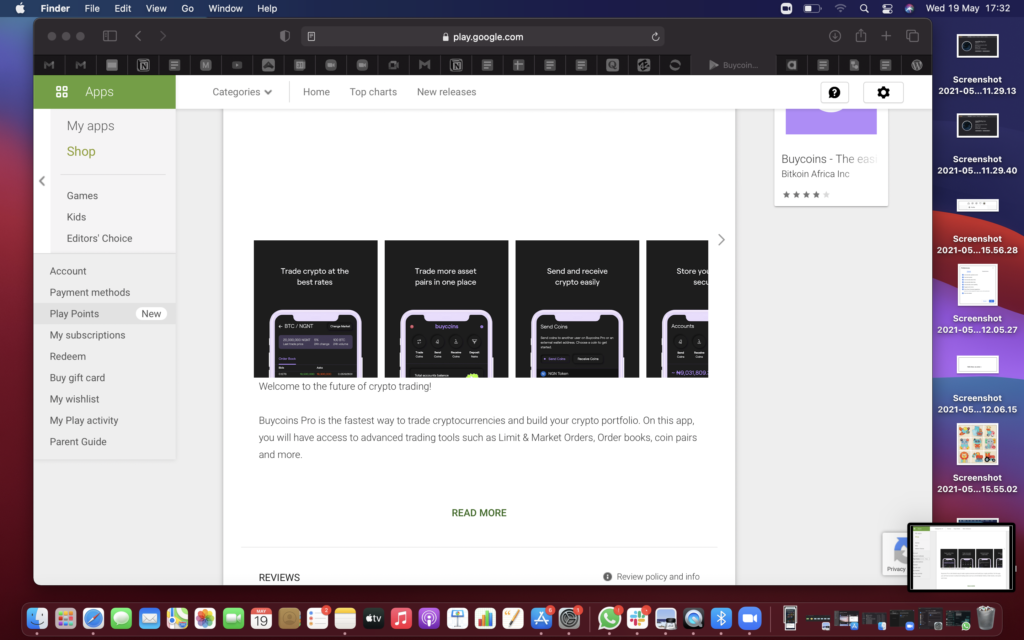Image resolution: width=1024 pixels, height=640 pixels.
Task: Select Shop in sidebar
Action: point(81,151)
